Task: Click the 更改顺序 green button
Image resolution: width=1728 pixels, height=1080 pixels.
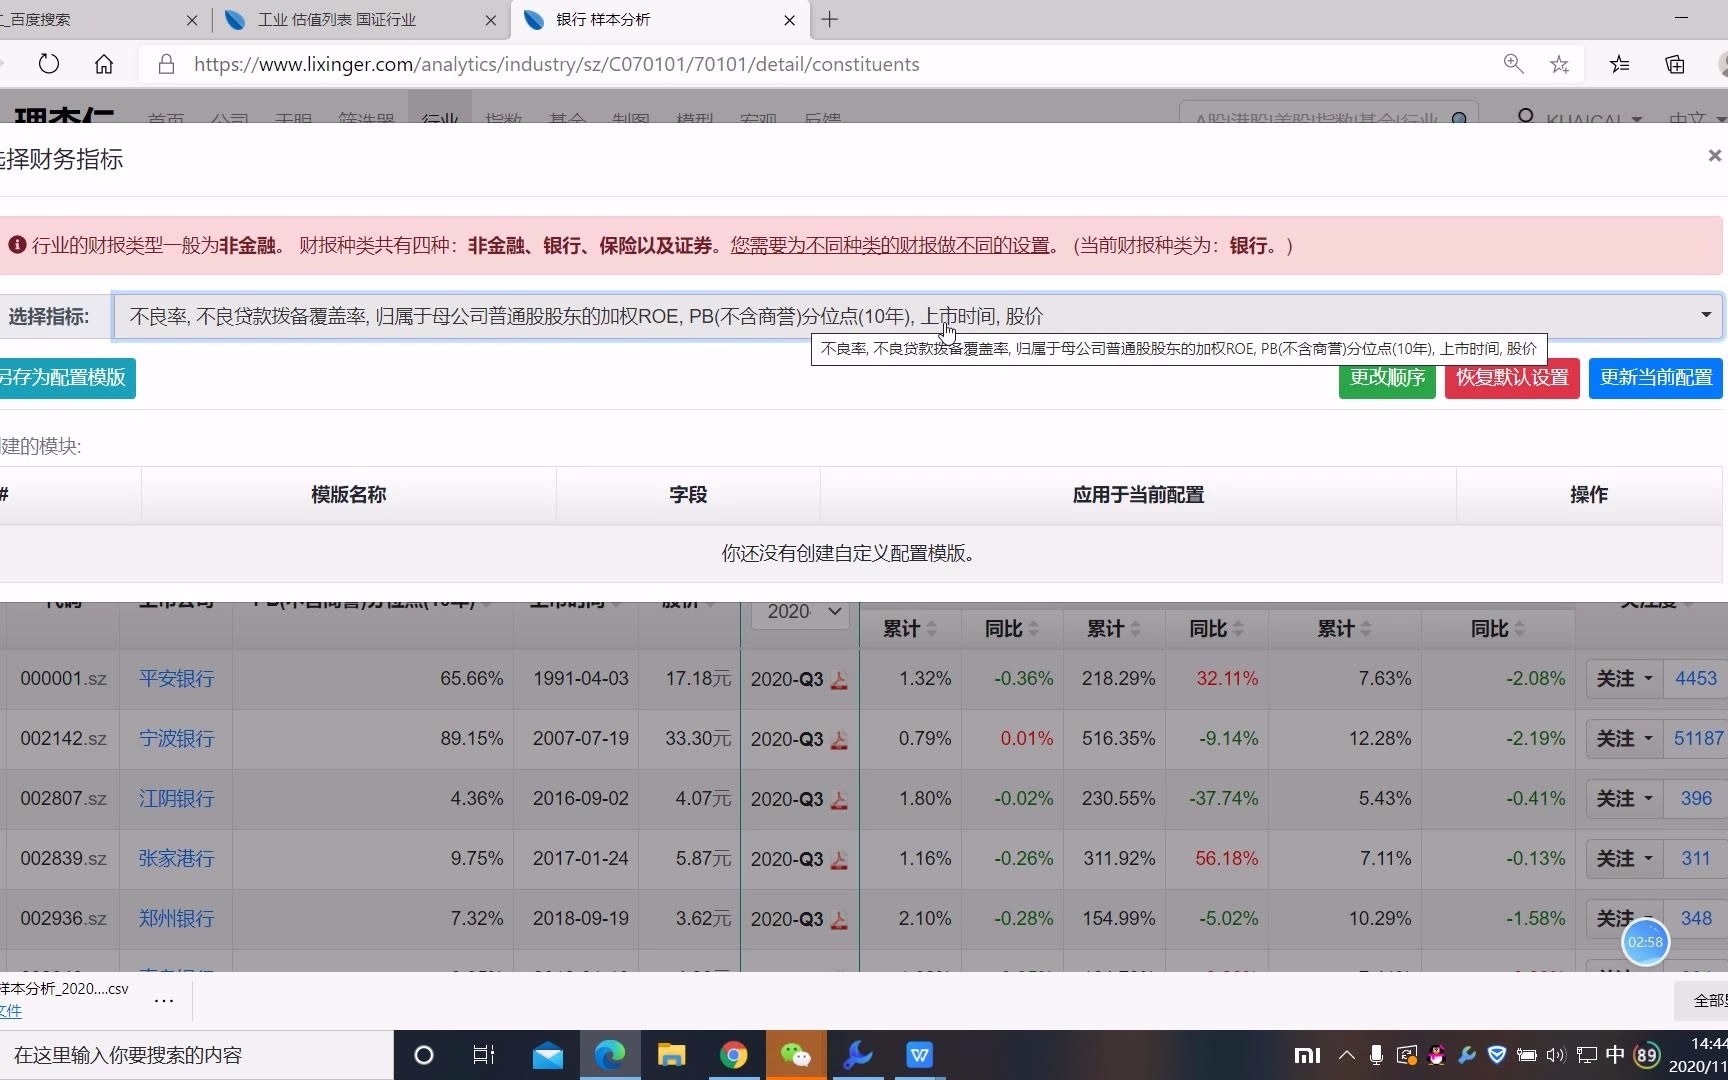Action: click(1387, 378)
